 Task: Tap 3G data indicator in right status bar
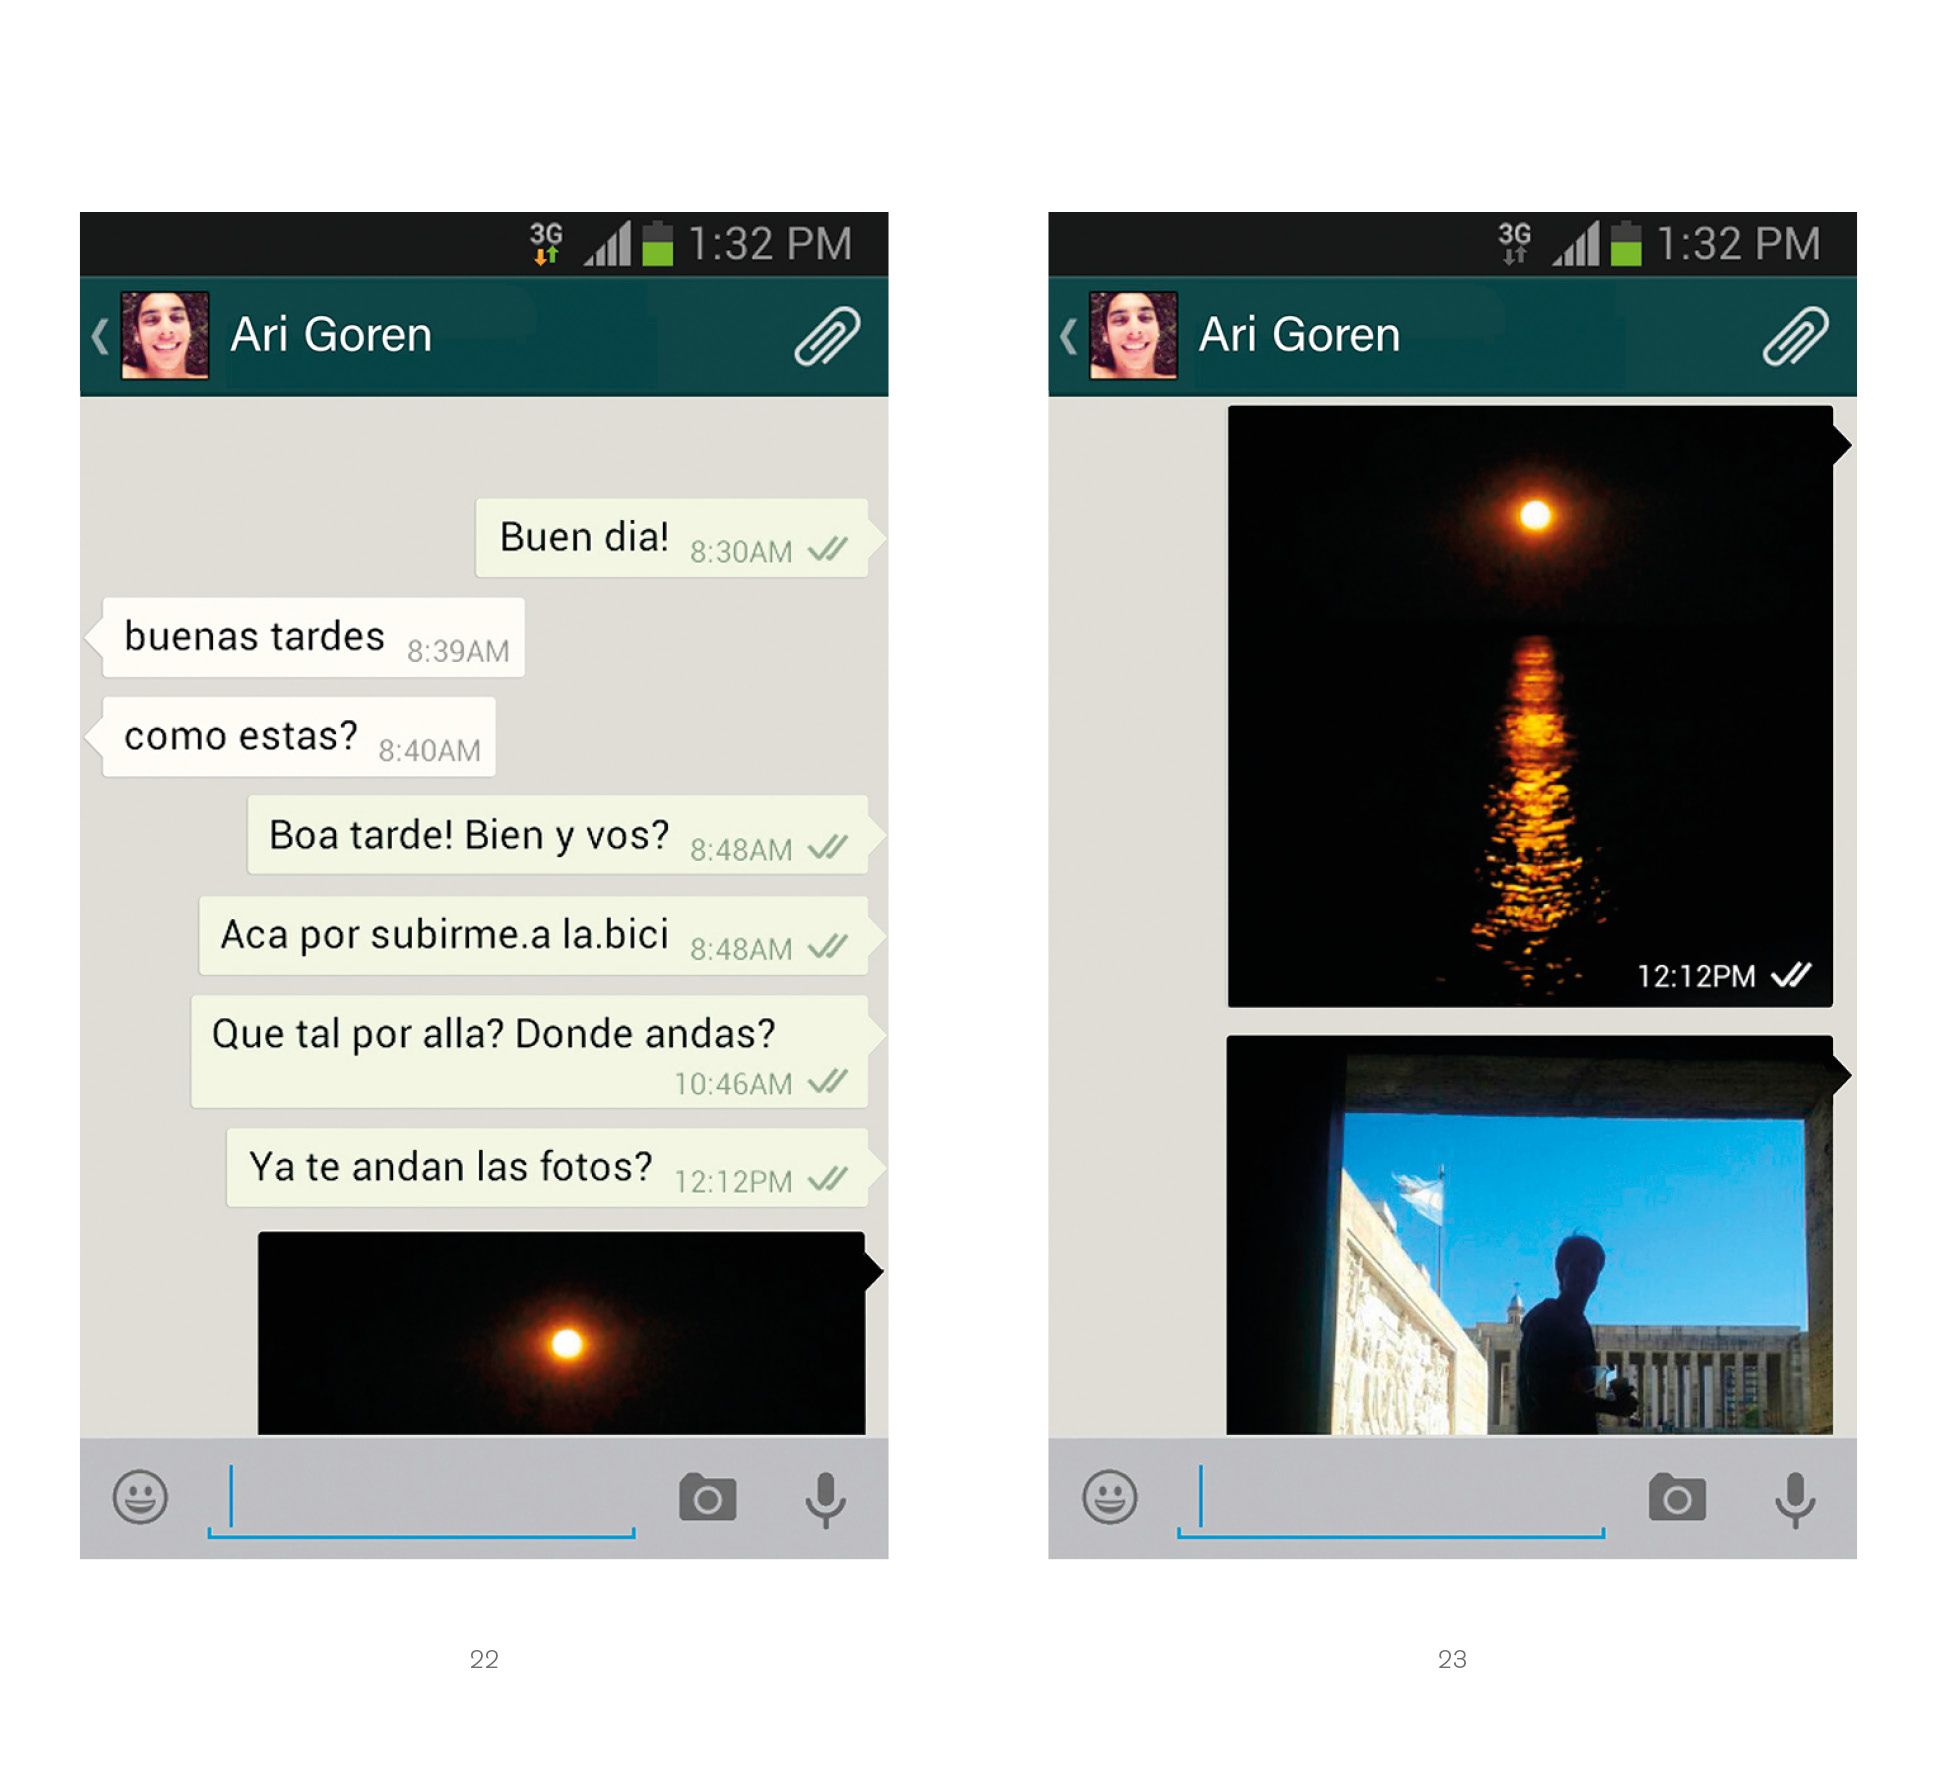click(1514, 243)
